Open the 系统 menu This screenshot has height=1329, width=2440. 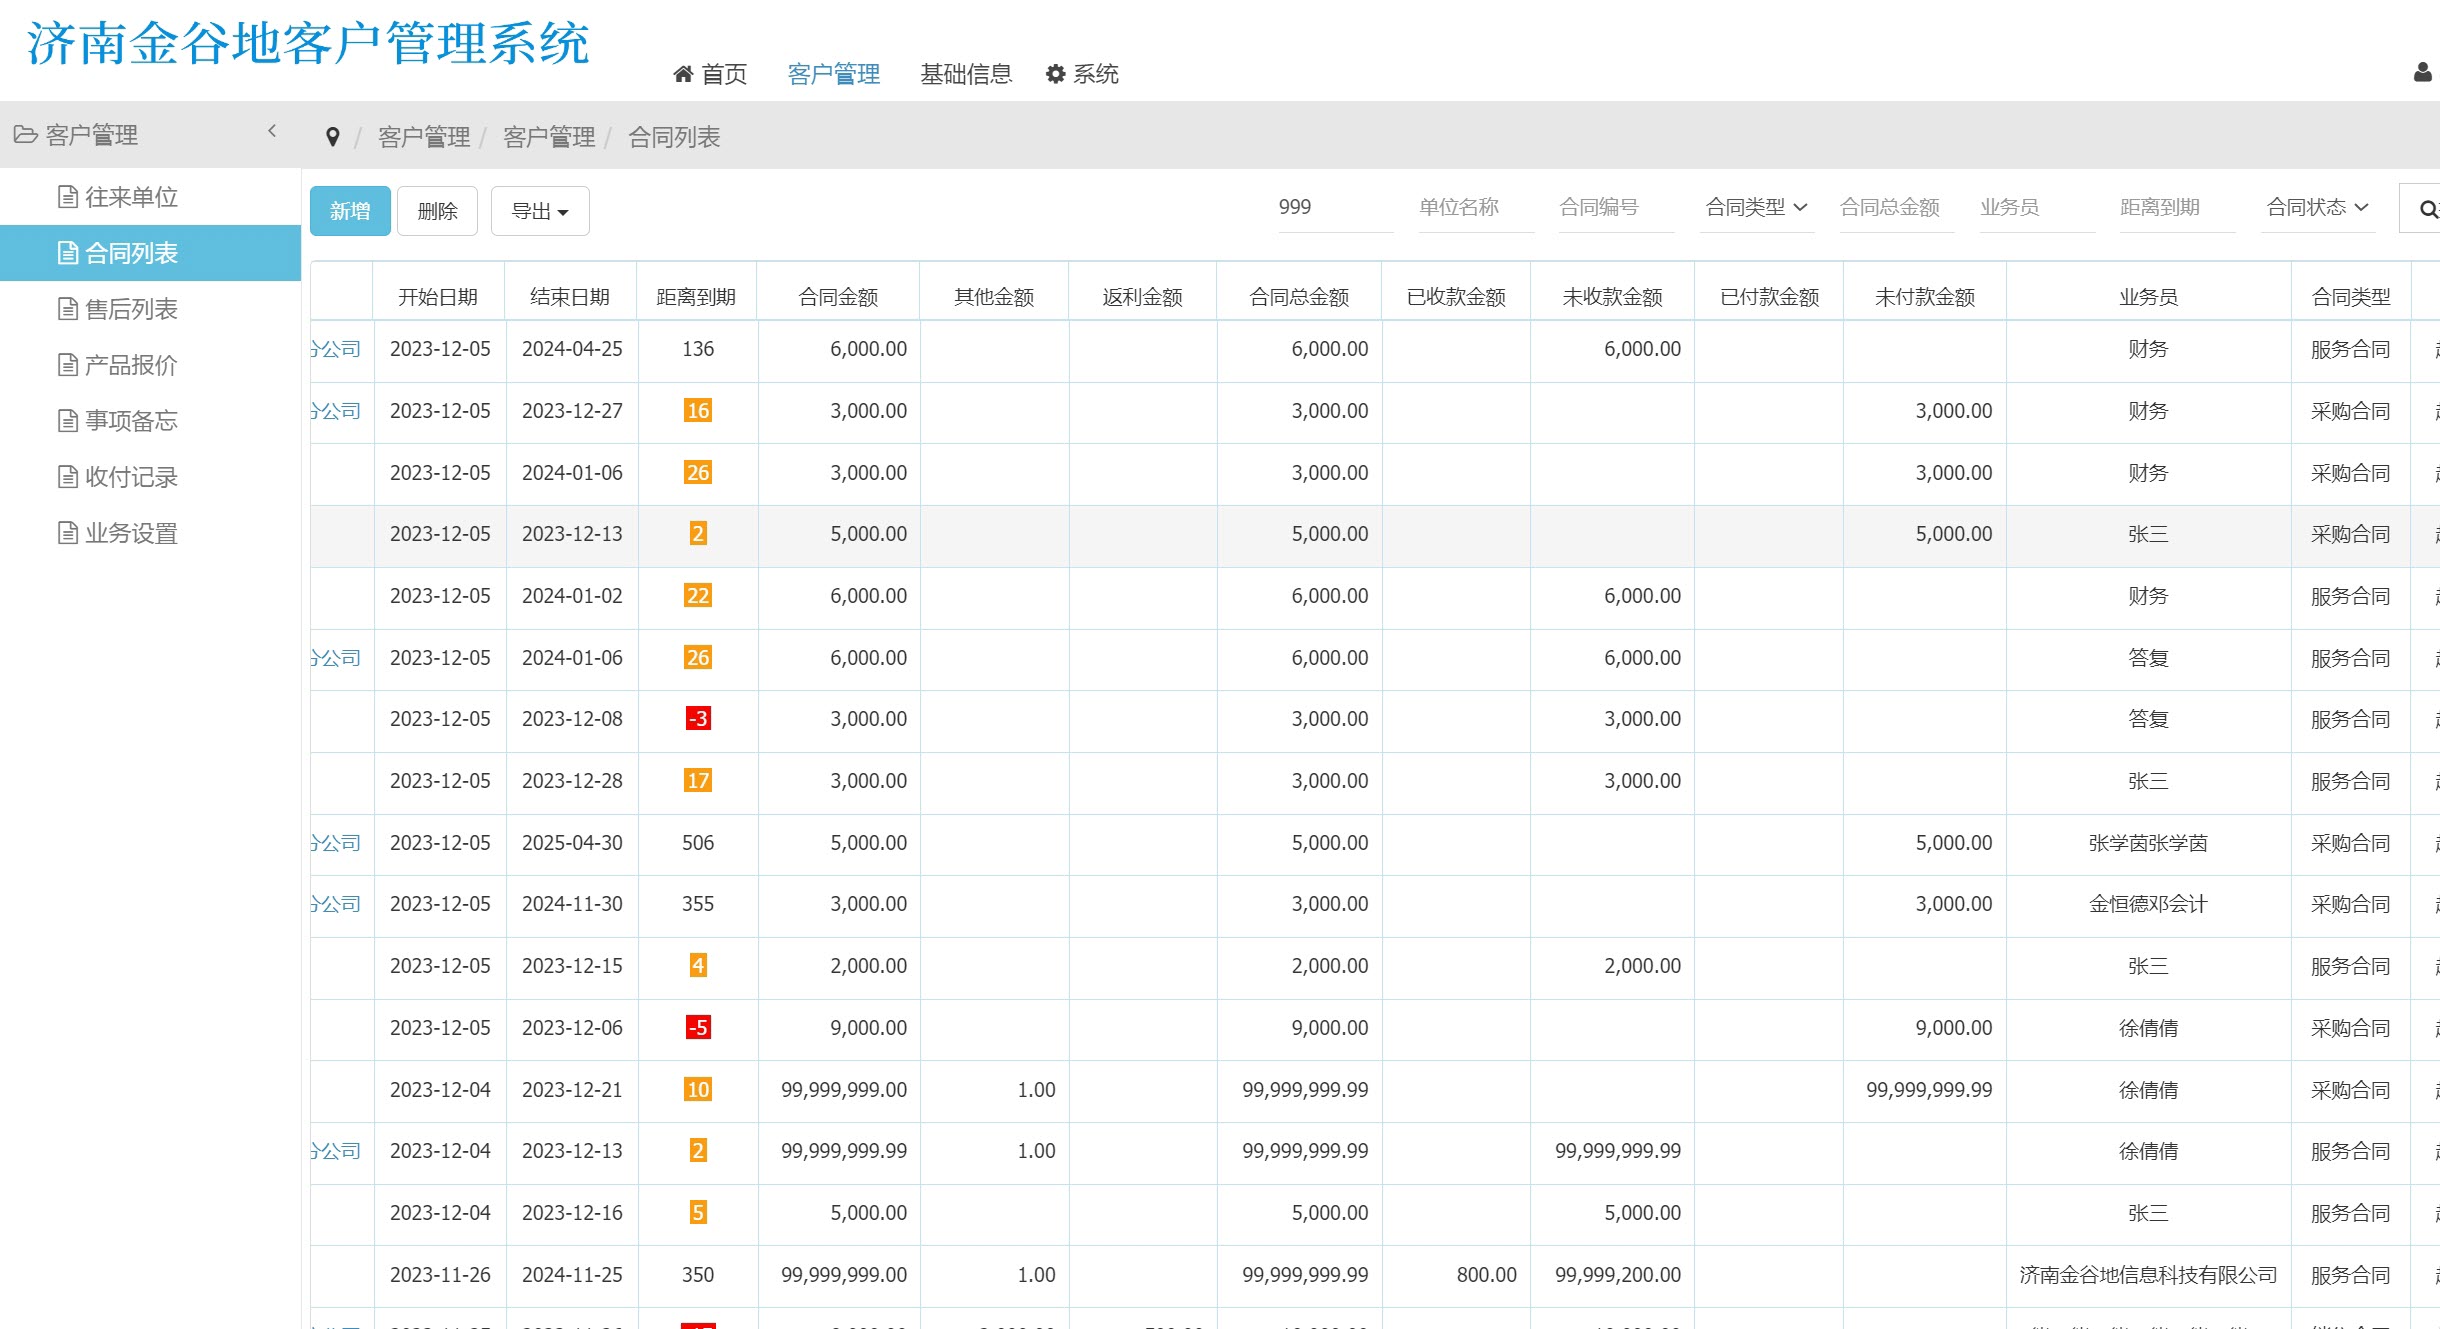tap(1082, 74)
